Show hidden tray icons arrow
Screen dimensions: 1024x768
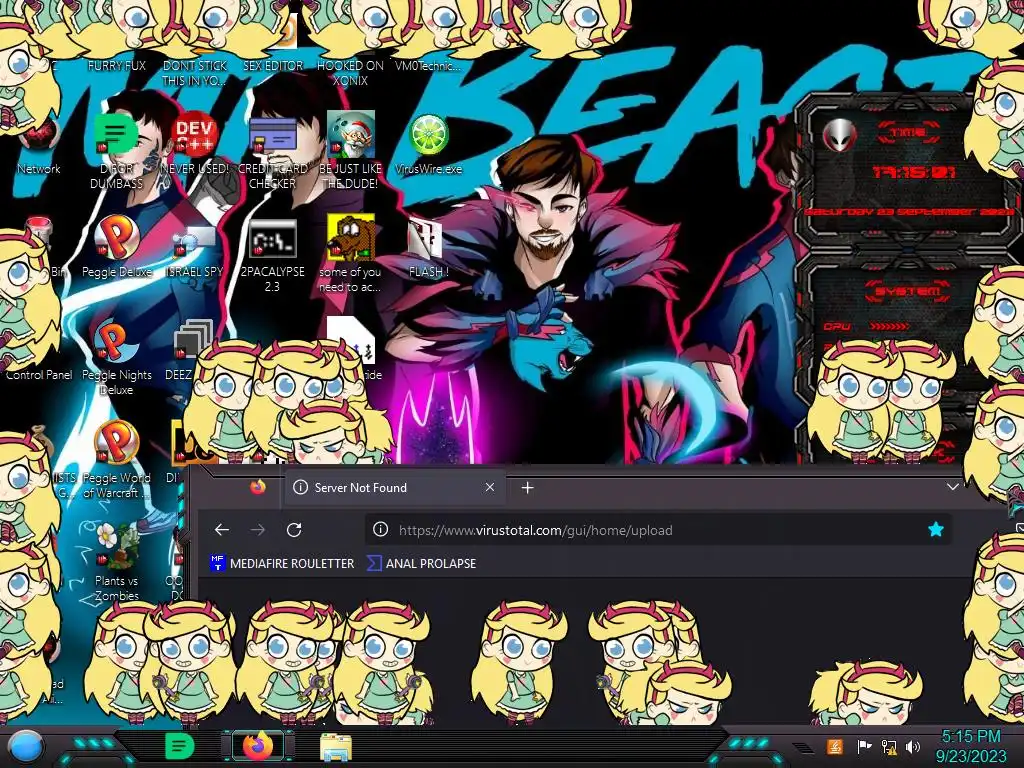[x=803, y=747]
